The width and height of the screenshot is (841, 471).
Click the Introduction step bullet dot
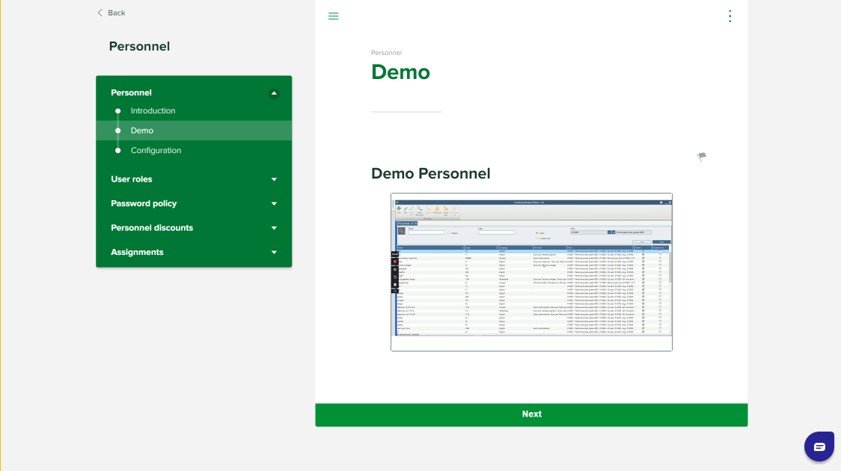pyautogui.click(x=118, y=111)
